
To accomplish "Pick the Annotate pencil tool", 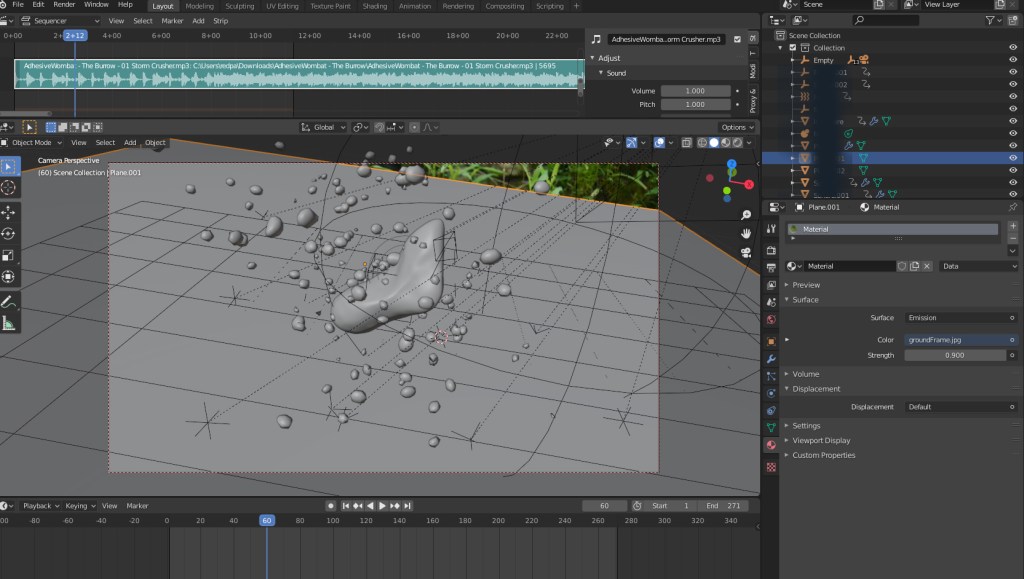I will 9,301.
